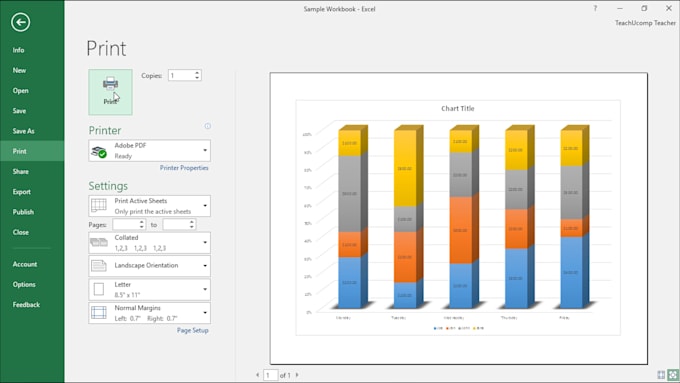Click the current page number field
The height and width of the screenshot is (383, 680).
271,375
